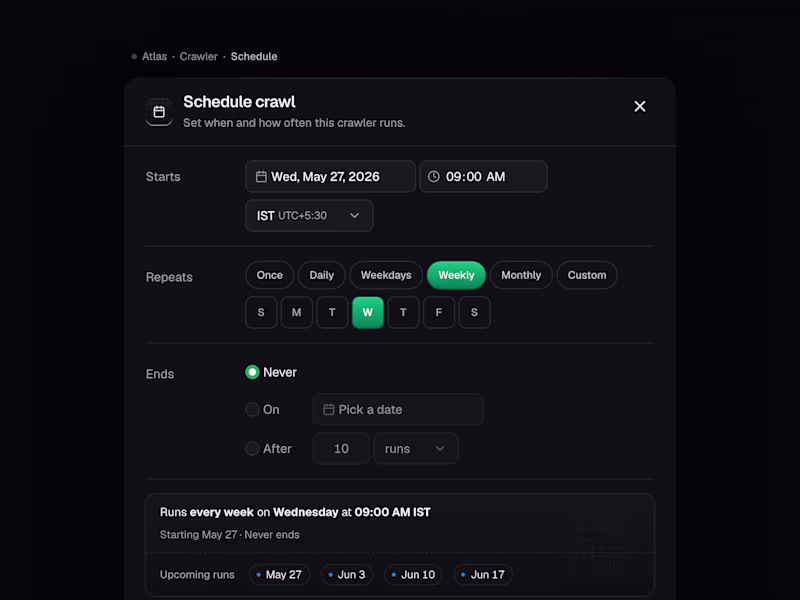Select the Daily repeat option

coord(321,275)
